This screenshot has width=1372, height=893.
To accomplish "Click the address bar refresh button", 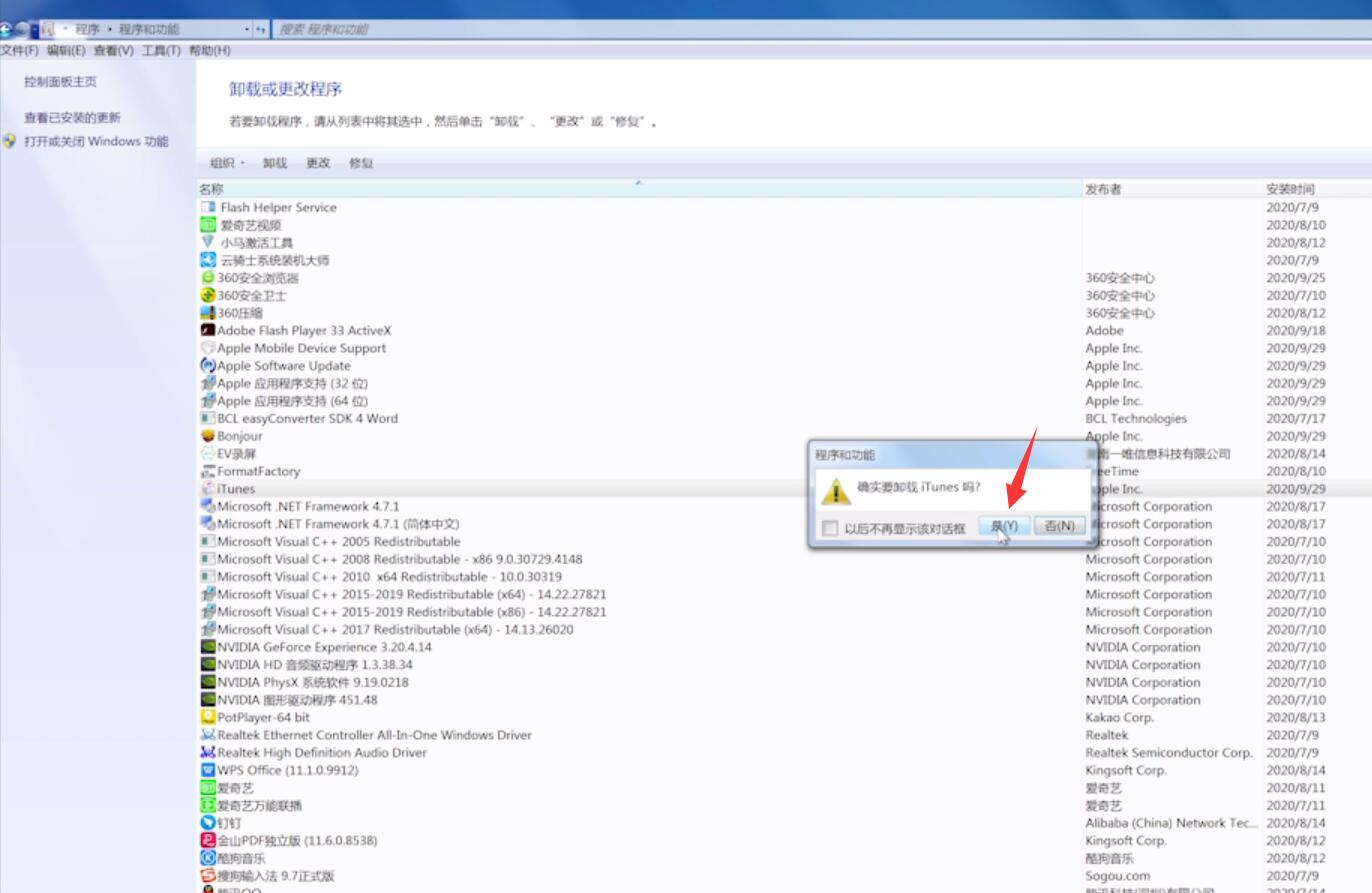I will [261, 29].
